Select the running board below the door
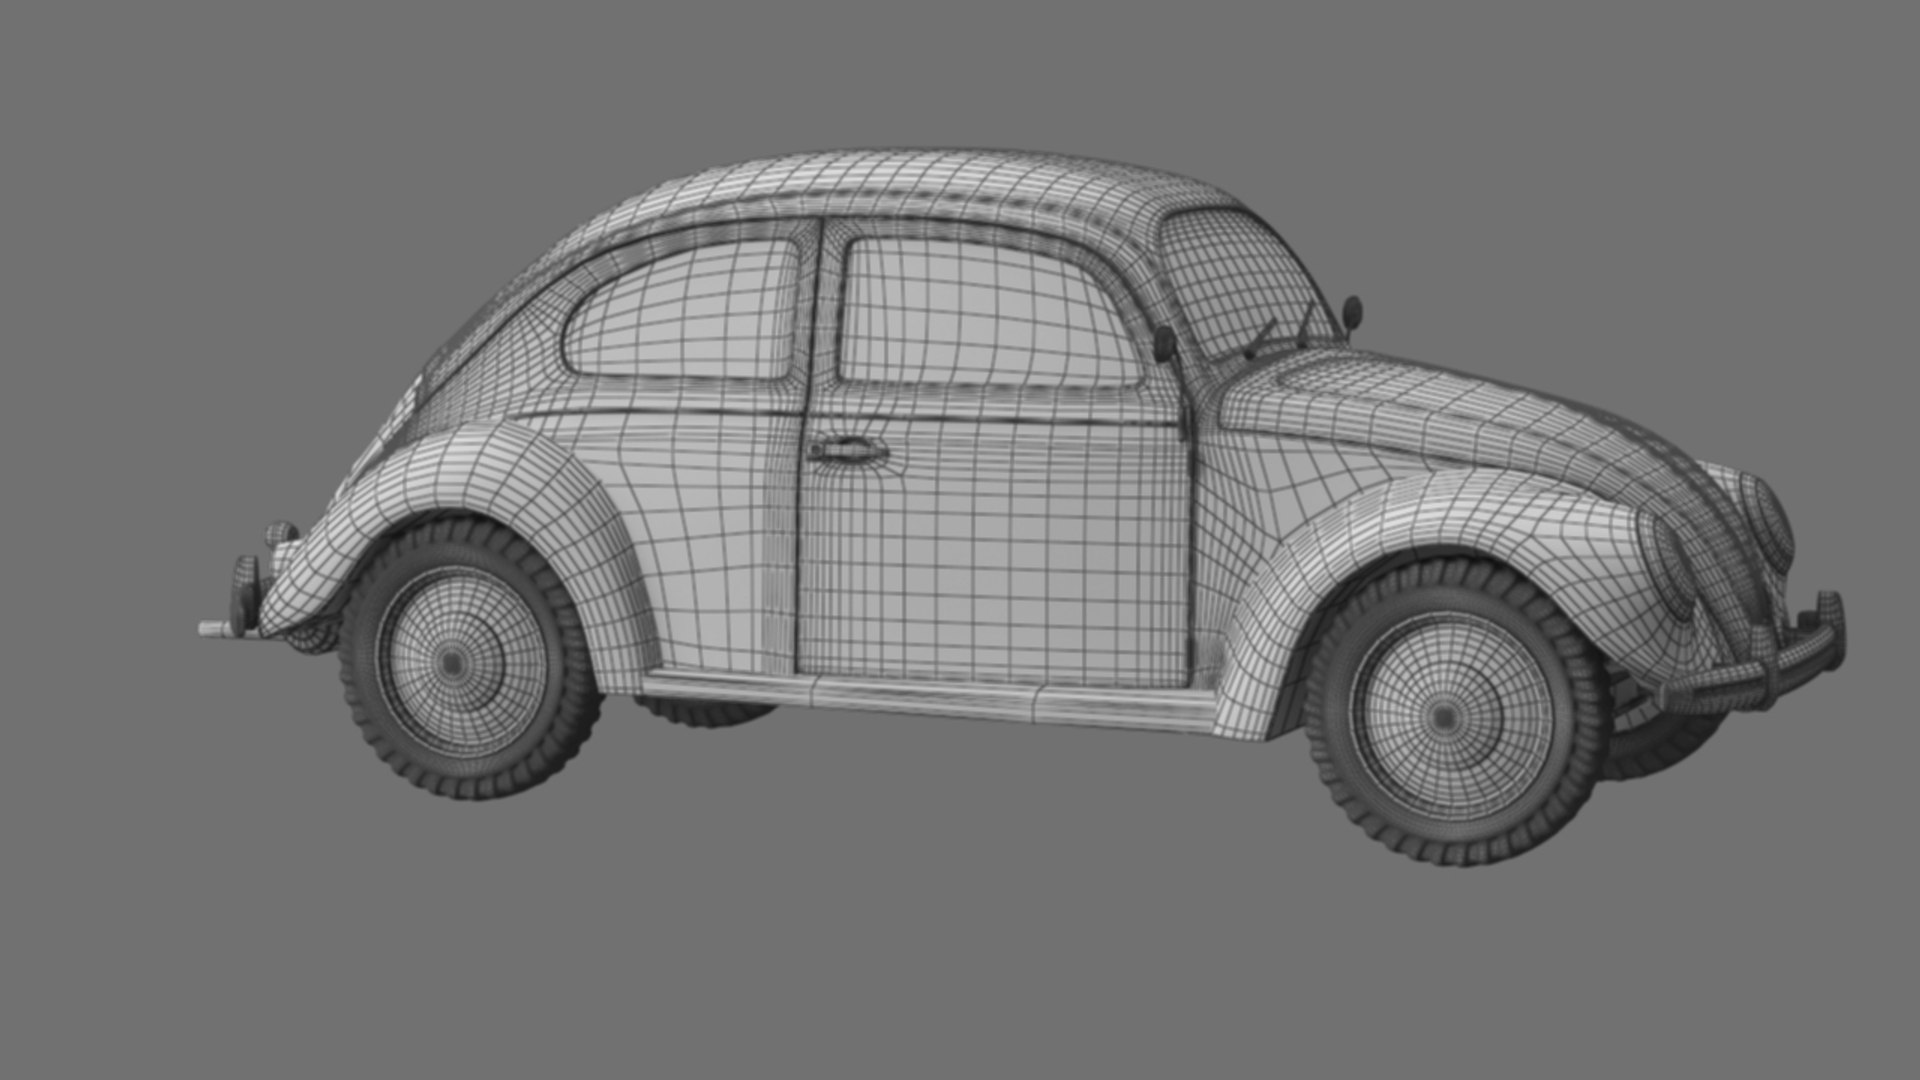Image resolution: width=1920 pixels, height=1080 pixels. (x=930, y=700)
